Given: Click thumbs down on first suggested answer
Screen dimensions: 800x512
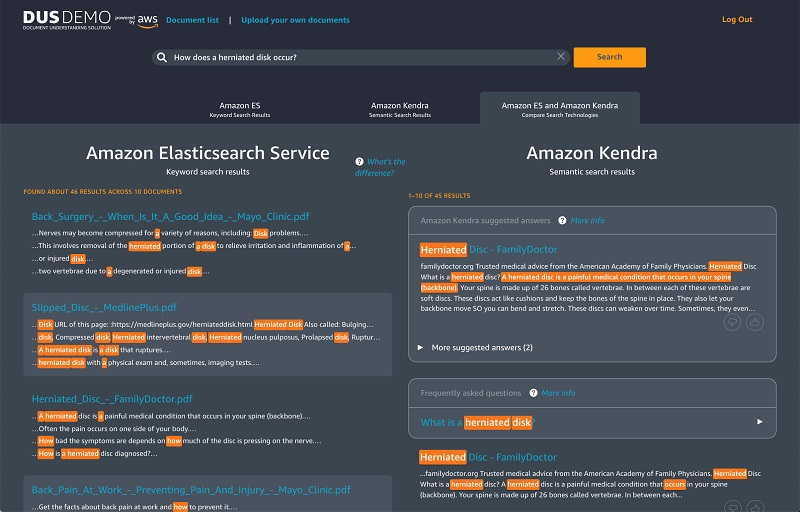Looking at the screenshot, I should tap(732, 322).
